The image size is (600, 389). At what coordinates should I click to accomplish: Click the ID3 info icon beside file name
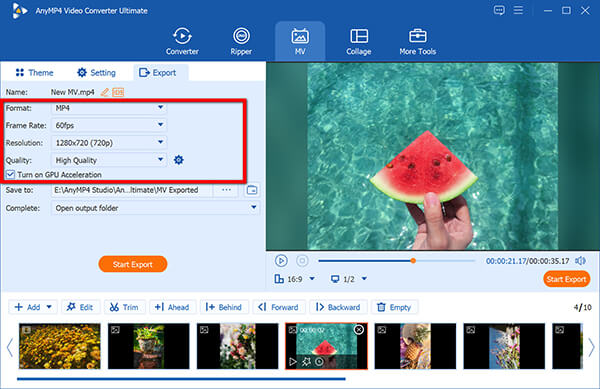pyautogui.click(x=118, y=92)
